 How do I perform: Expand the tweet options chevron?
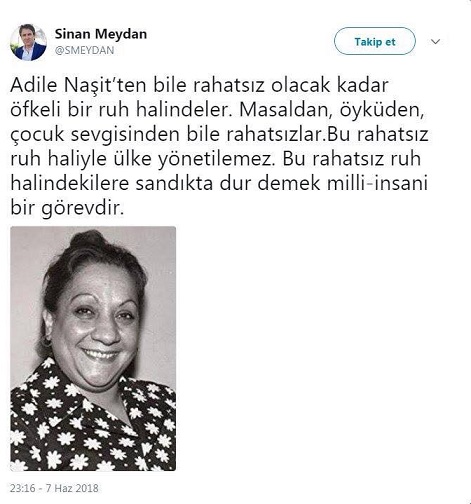[x=436, y=42]
